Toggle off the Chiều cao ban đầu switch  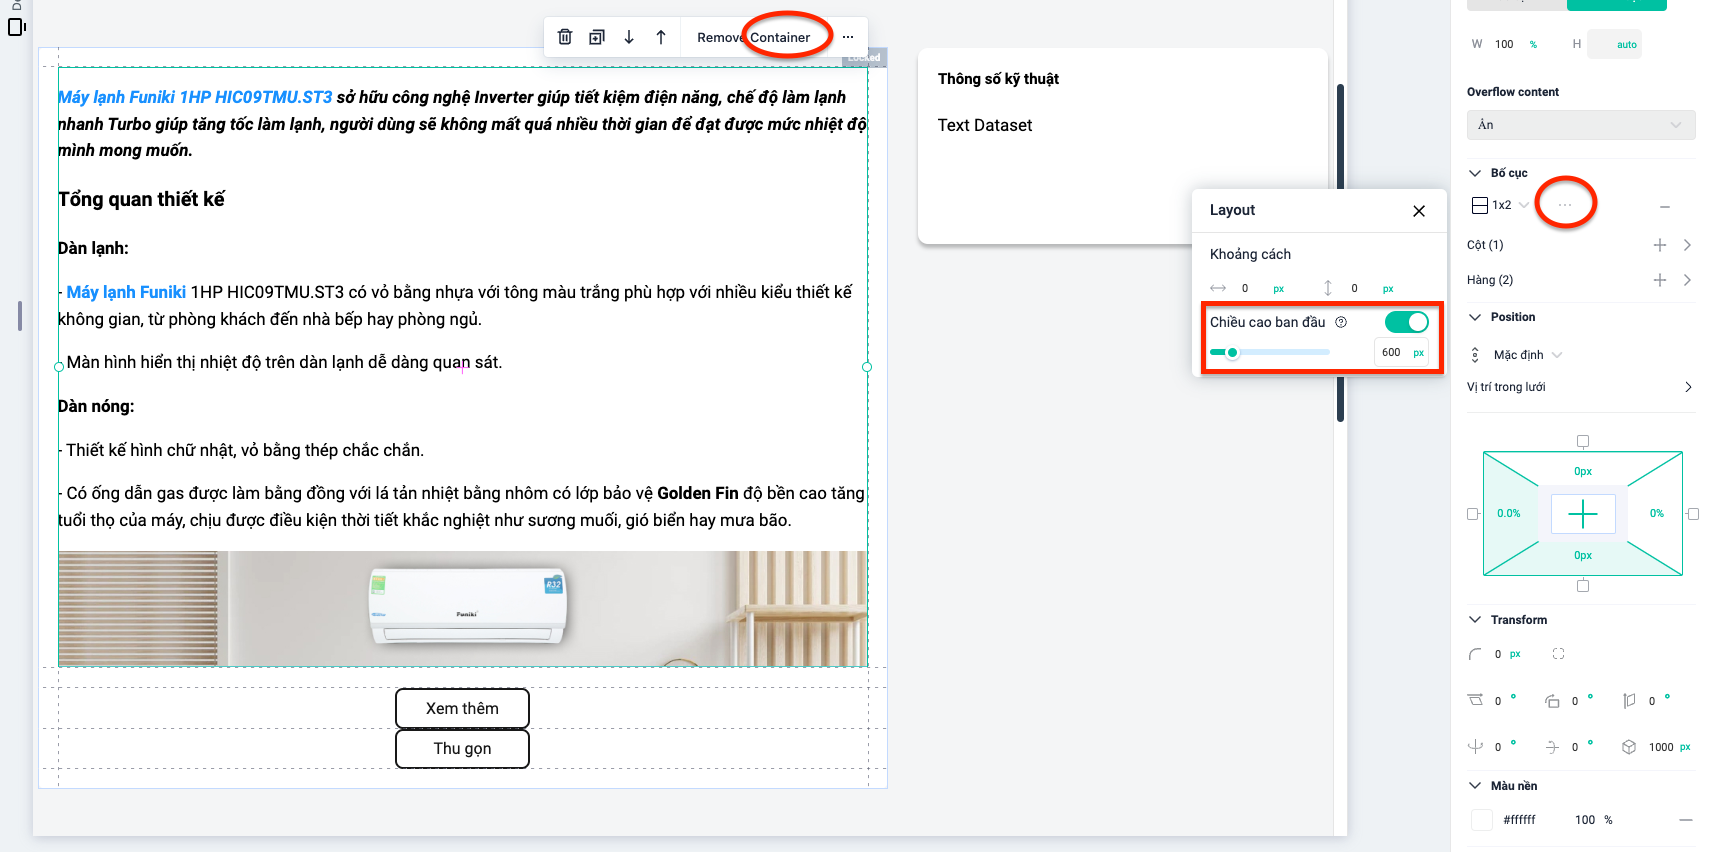[x=1406, y=322]
